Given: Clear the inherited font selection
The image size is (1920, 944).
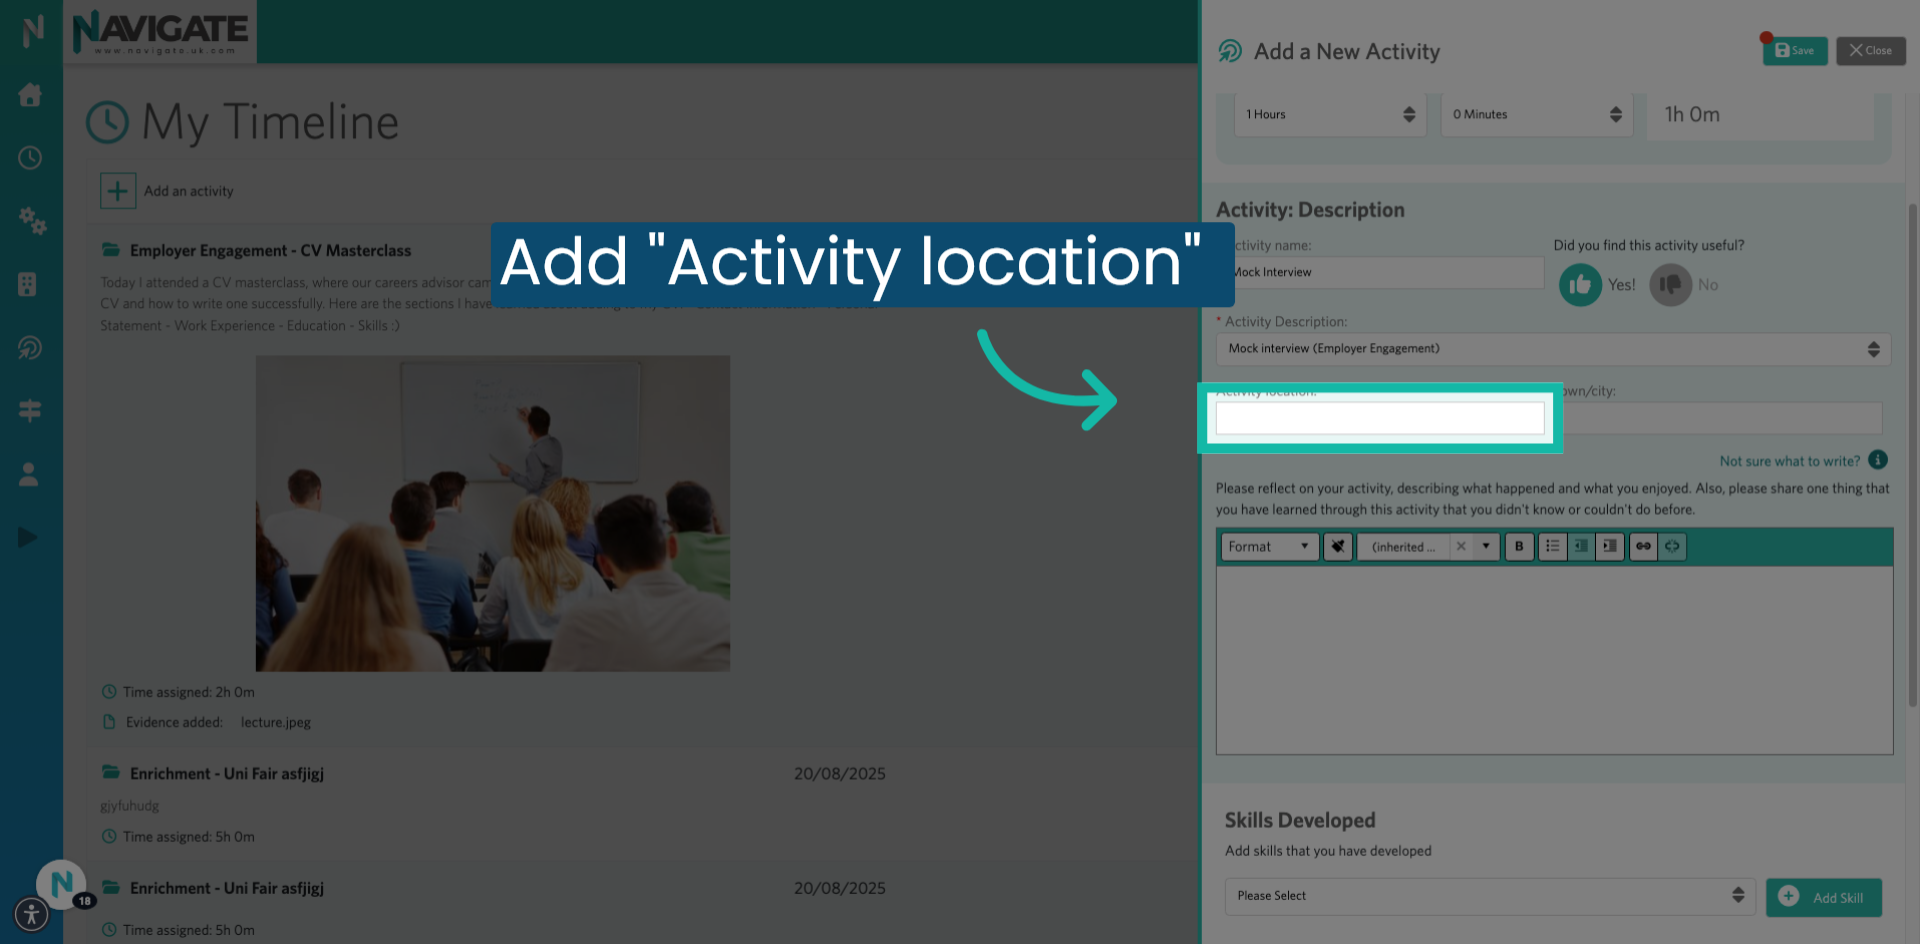Looking at the screenshot, I should (1462, 546).
